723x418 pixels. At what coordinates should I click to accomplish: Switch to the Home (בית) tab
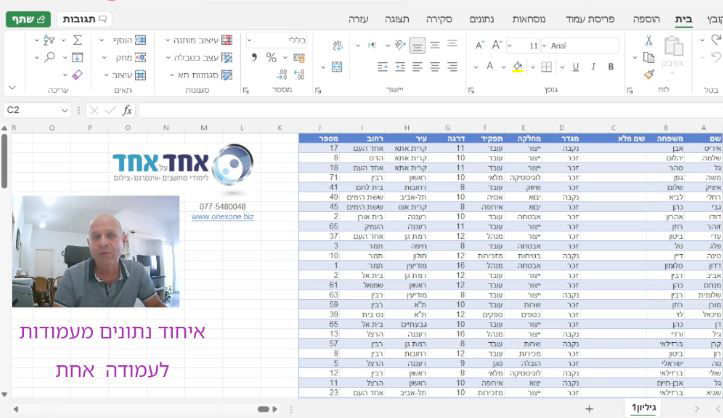[683, 19]
